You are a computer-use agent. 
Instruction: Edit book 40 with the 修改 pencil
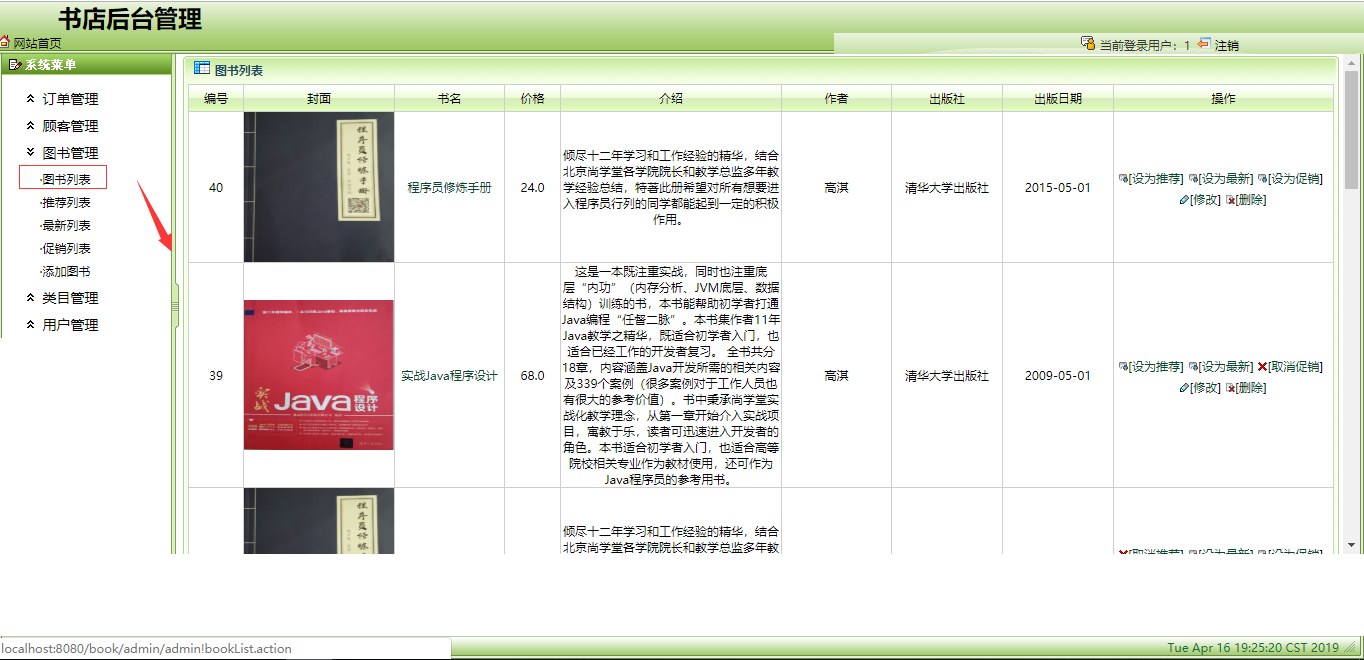point(1200,200)
